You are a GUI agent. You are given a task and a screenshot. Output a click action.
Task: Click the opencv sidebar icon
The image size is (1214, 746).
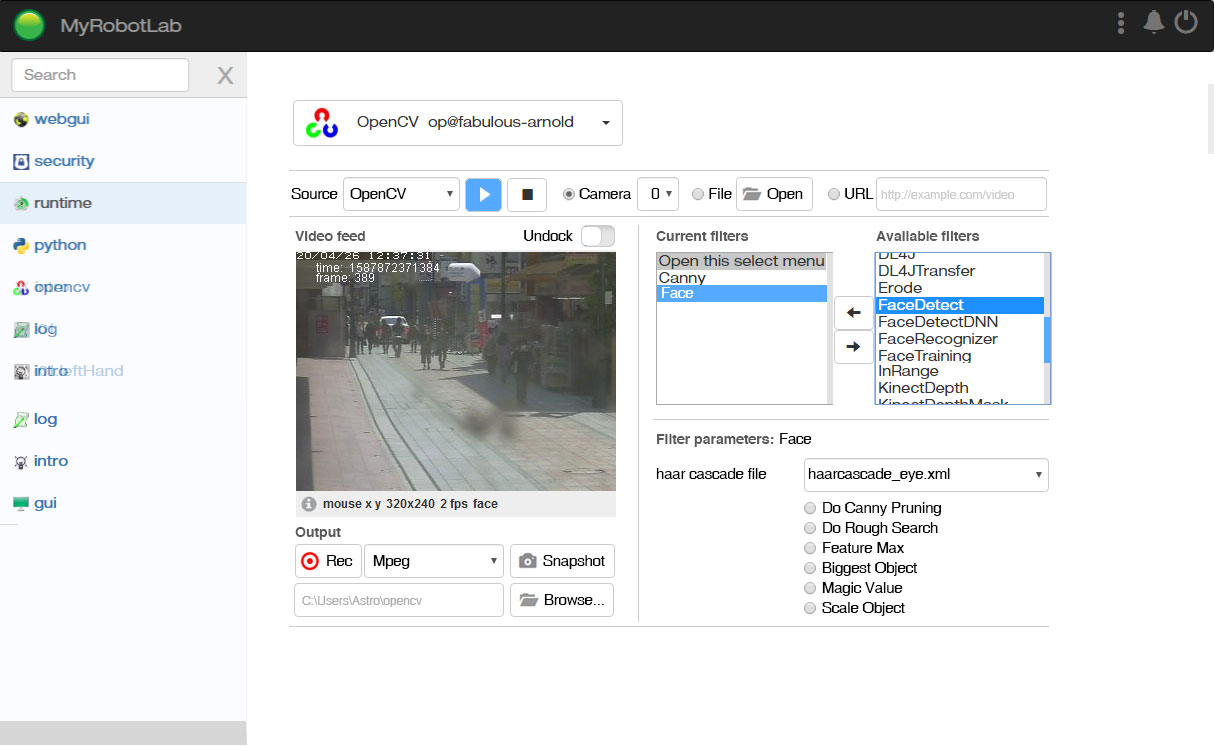click(21, 288)
